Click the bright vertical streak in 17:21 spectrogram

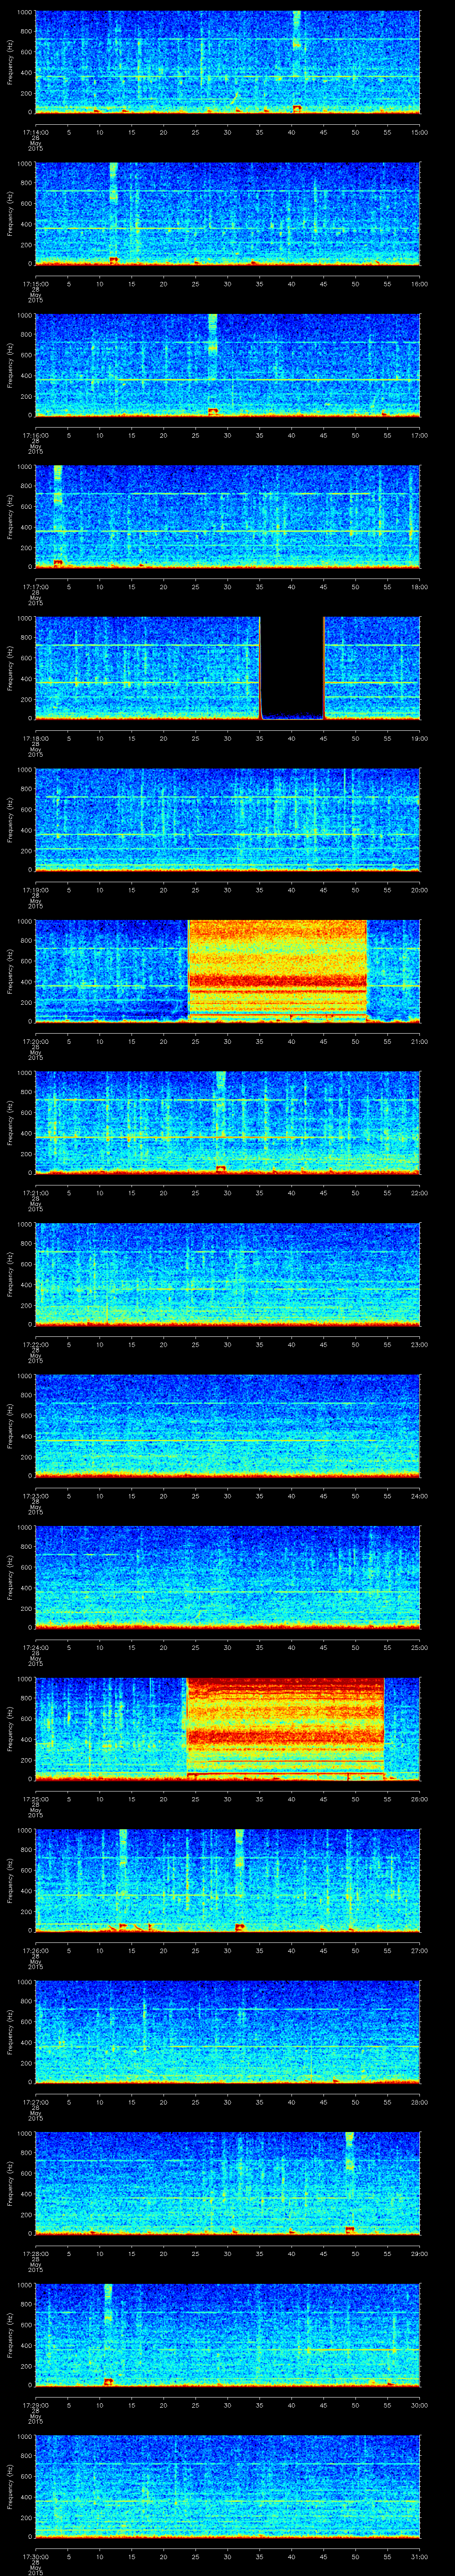221,1084
